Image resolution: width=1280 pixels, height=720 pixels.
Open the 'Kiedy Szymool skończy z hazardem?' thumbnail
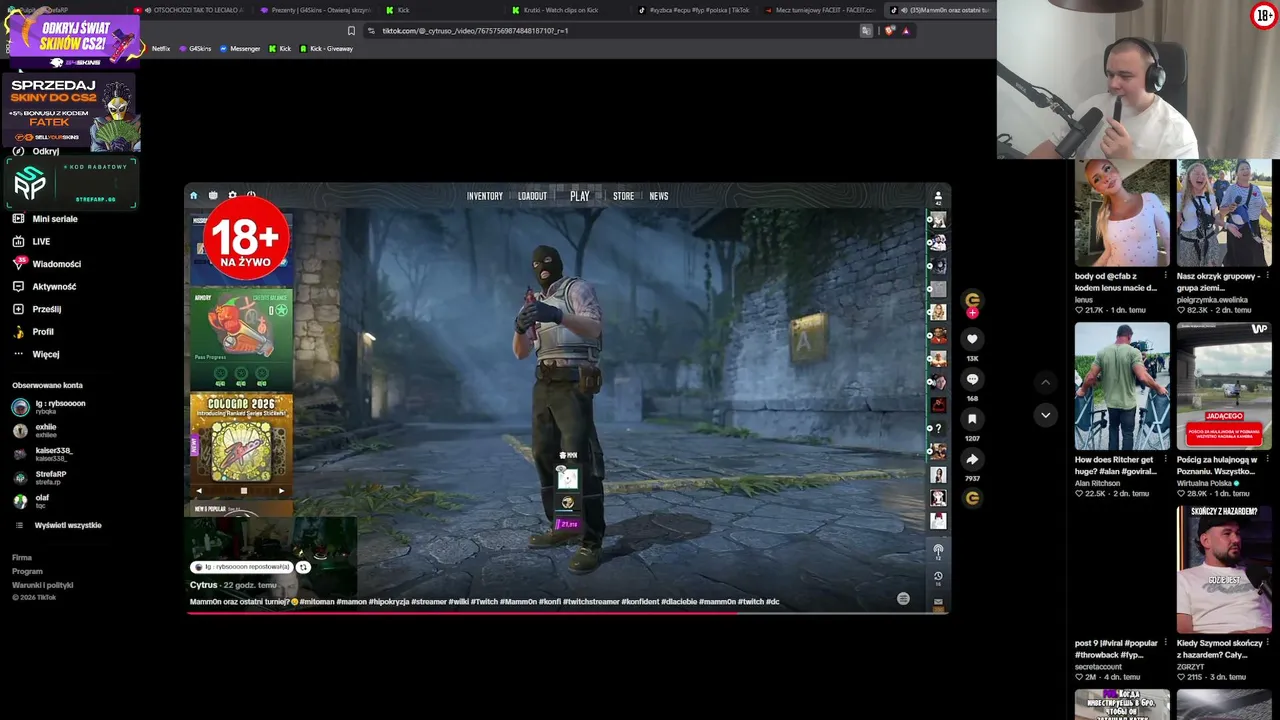[x=1224, y=569]
